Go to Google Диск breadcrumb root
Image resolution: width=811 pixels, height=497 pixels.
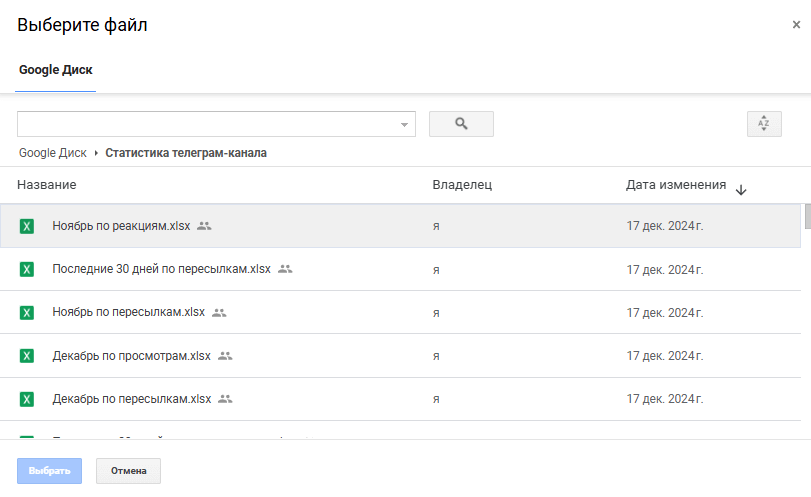(x=52, y=153)
